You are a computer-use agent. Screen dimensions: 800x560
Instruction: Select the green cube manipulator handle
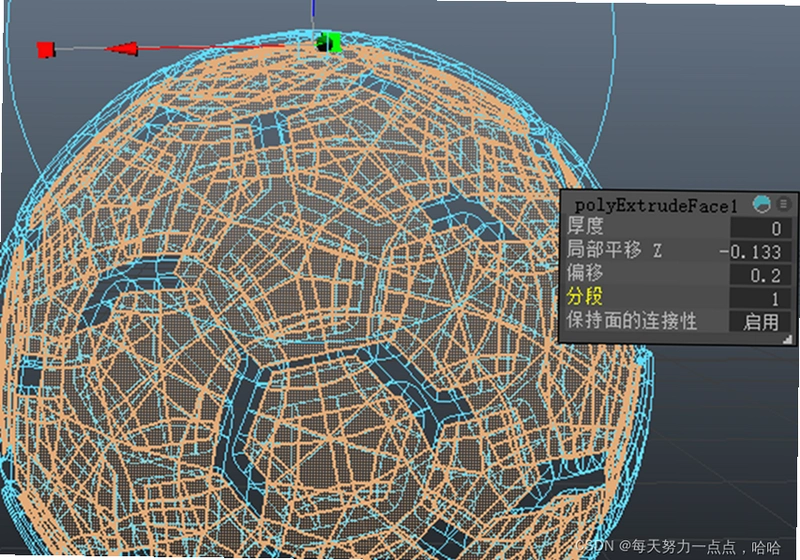tap(335, 42)
